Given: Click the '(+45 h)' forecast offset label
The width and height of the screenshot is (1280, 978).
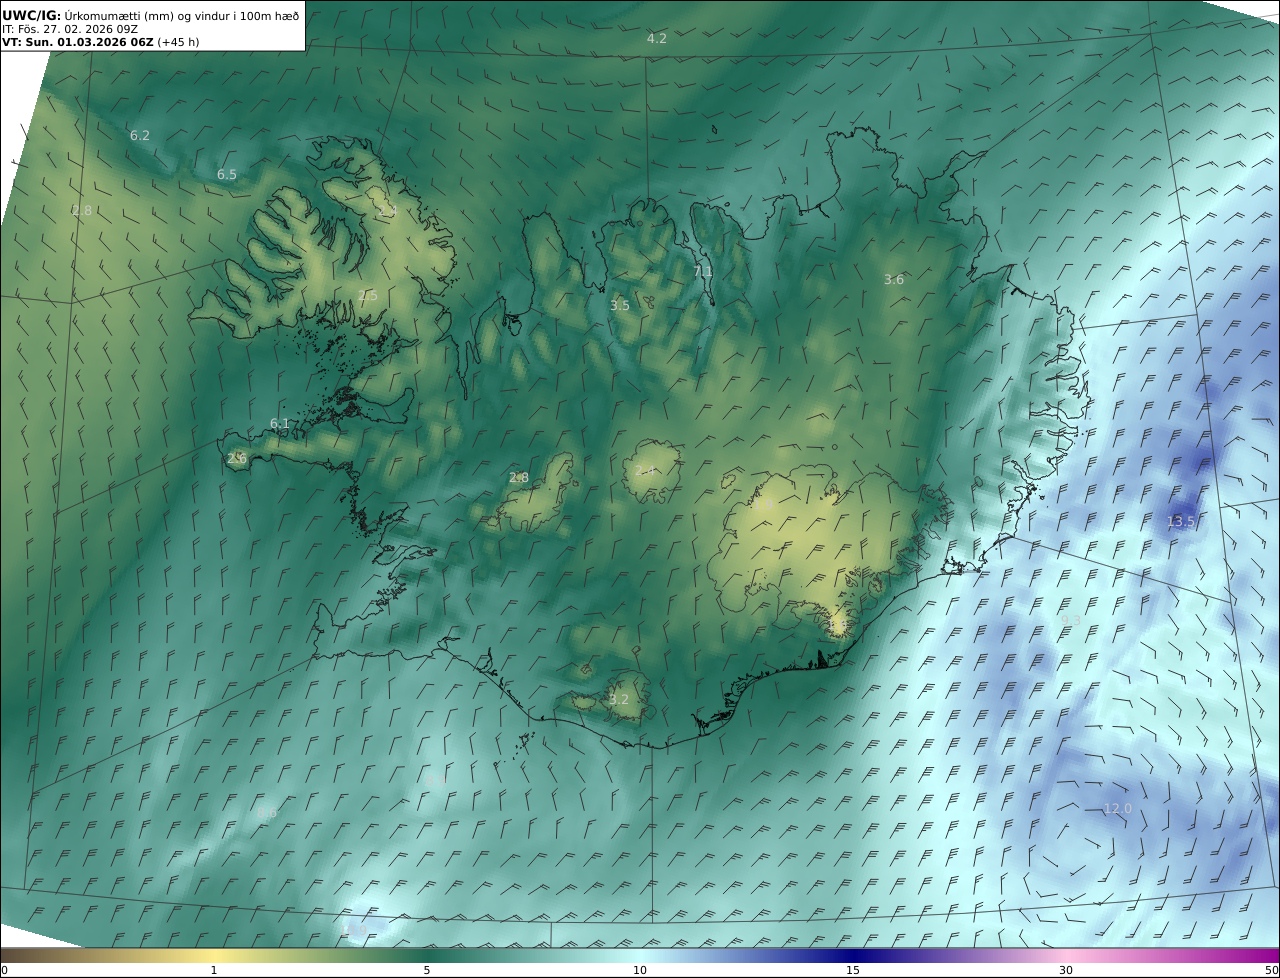Looking at the screenshot, I should tap(178, 42).
